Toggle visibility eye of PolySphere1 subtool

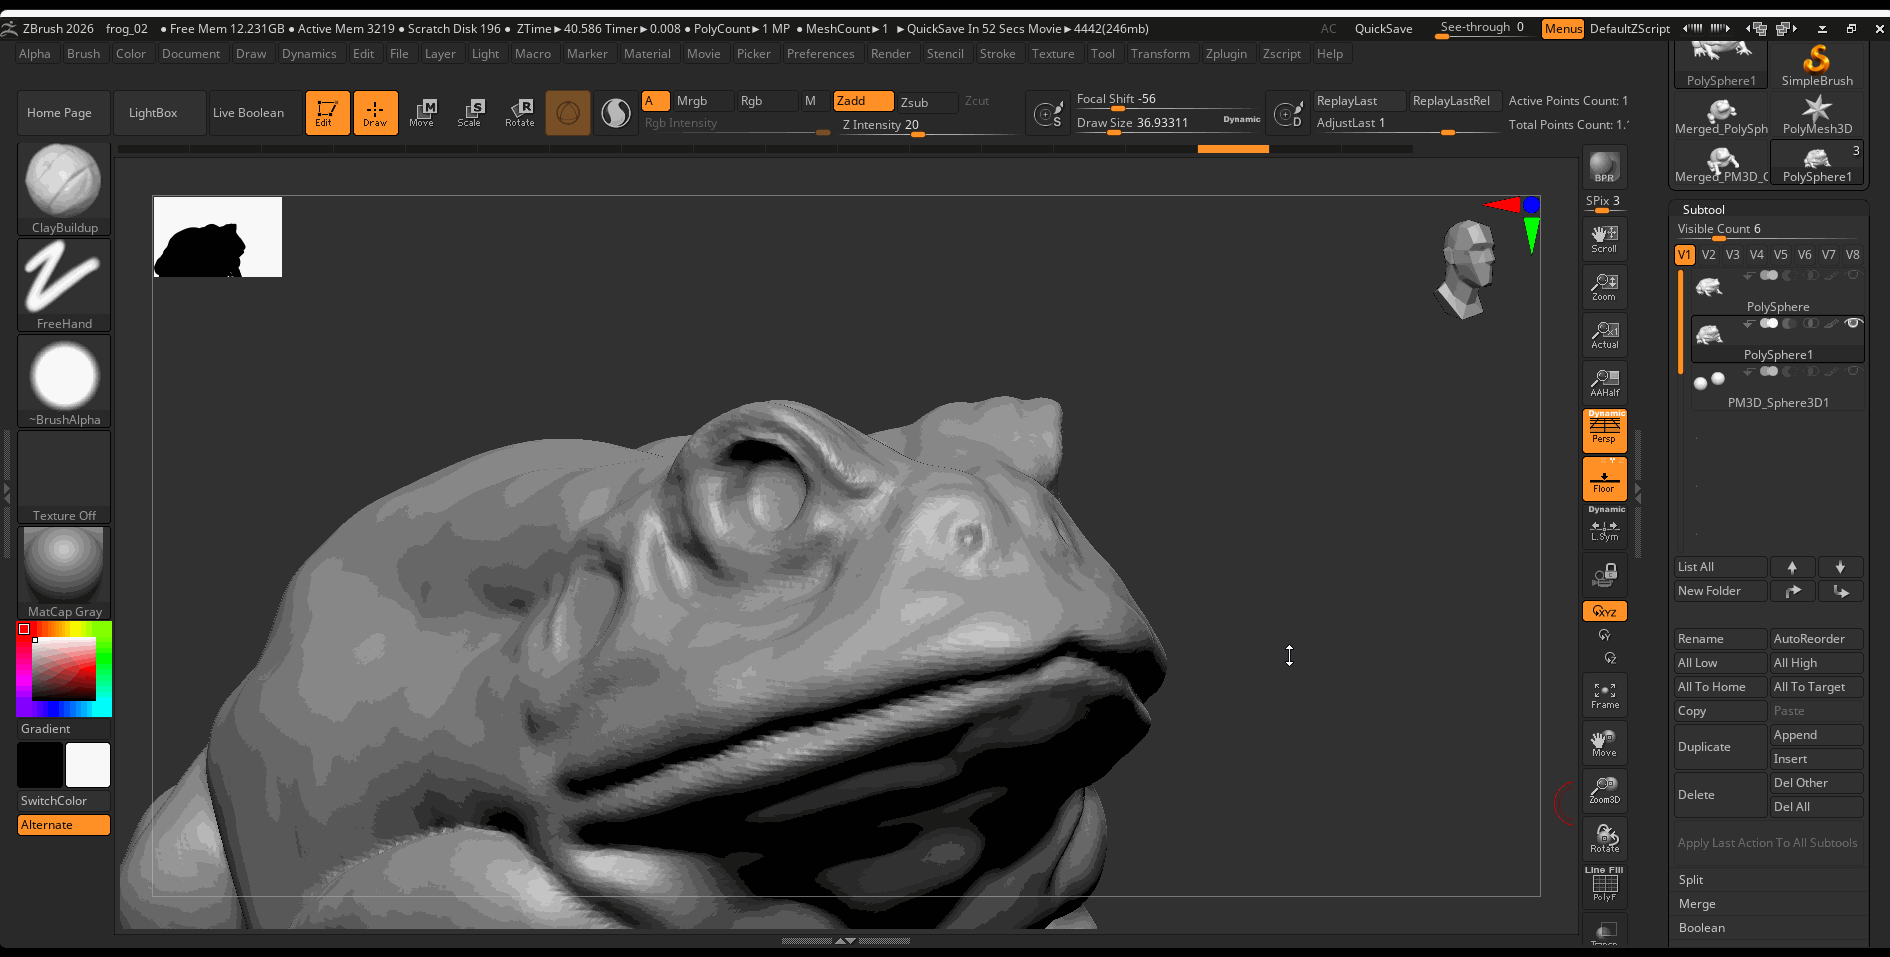(1853, 323)
